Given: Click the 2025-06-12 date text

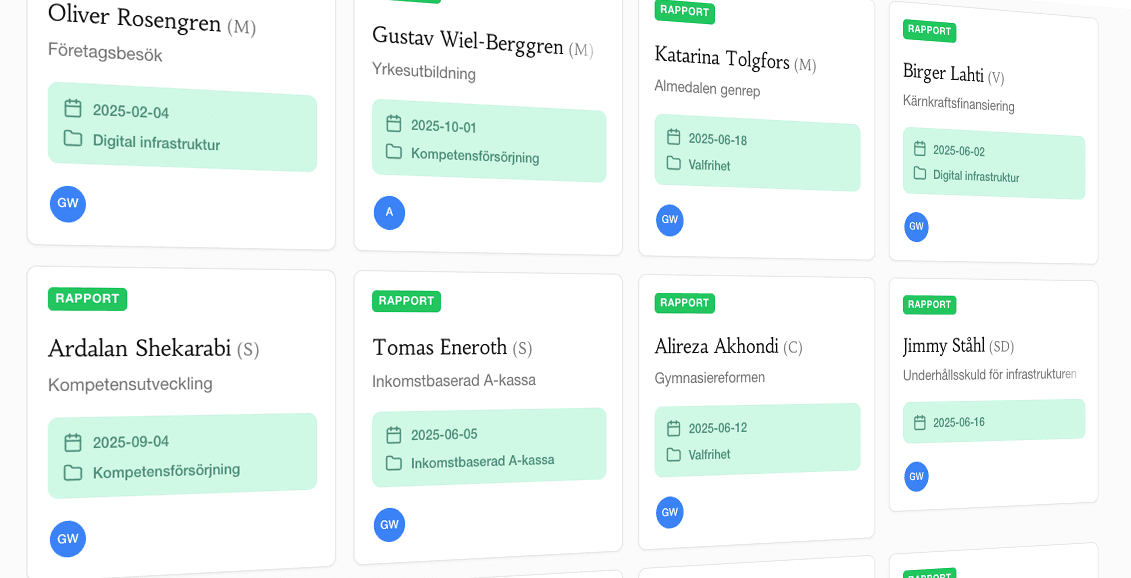Looking at the screenshot, I should [718, 428].
